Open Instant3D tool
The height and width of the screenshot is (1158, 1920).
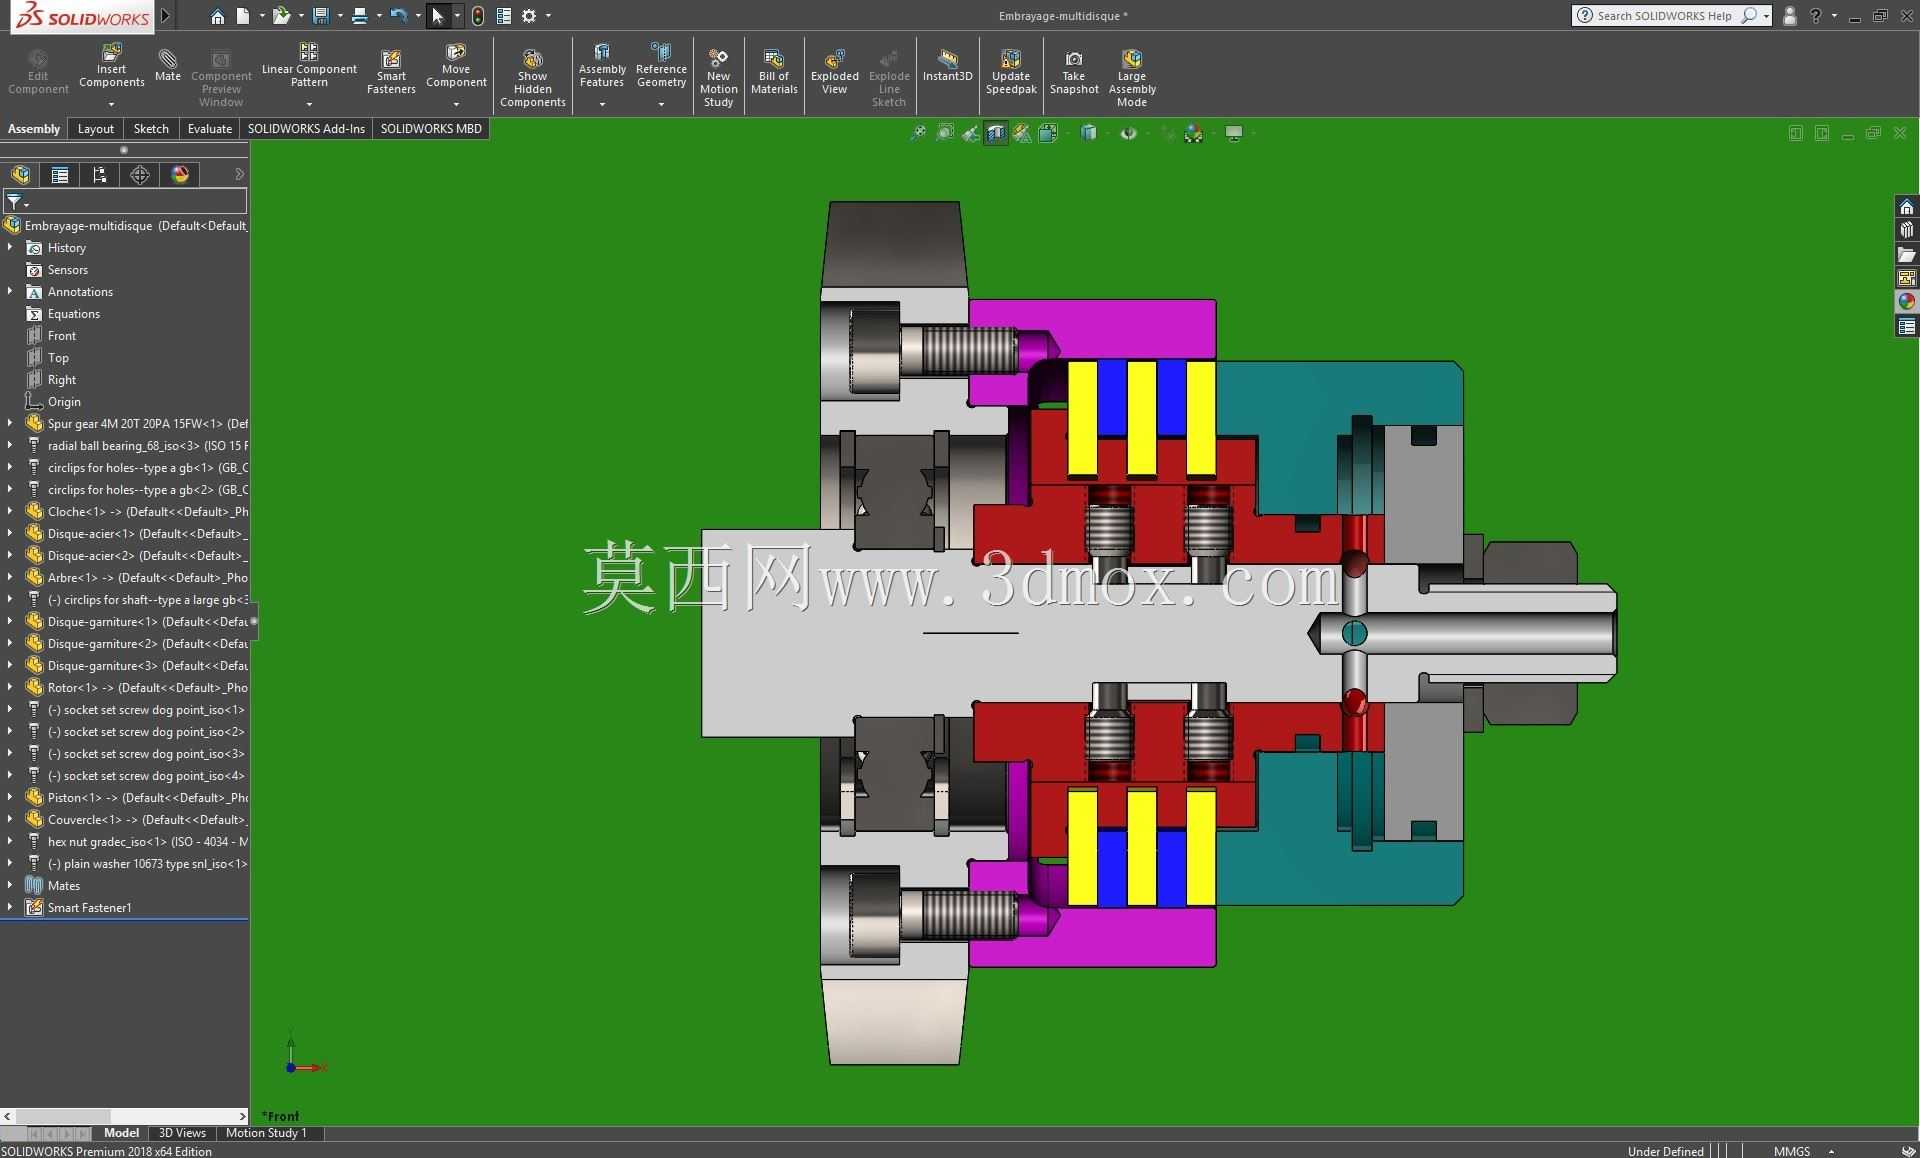947,66
